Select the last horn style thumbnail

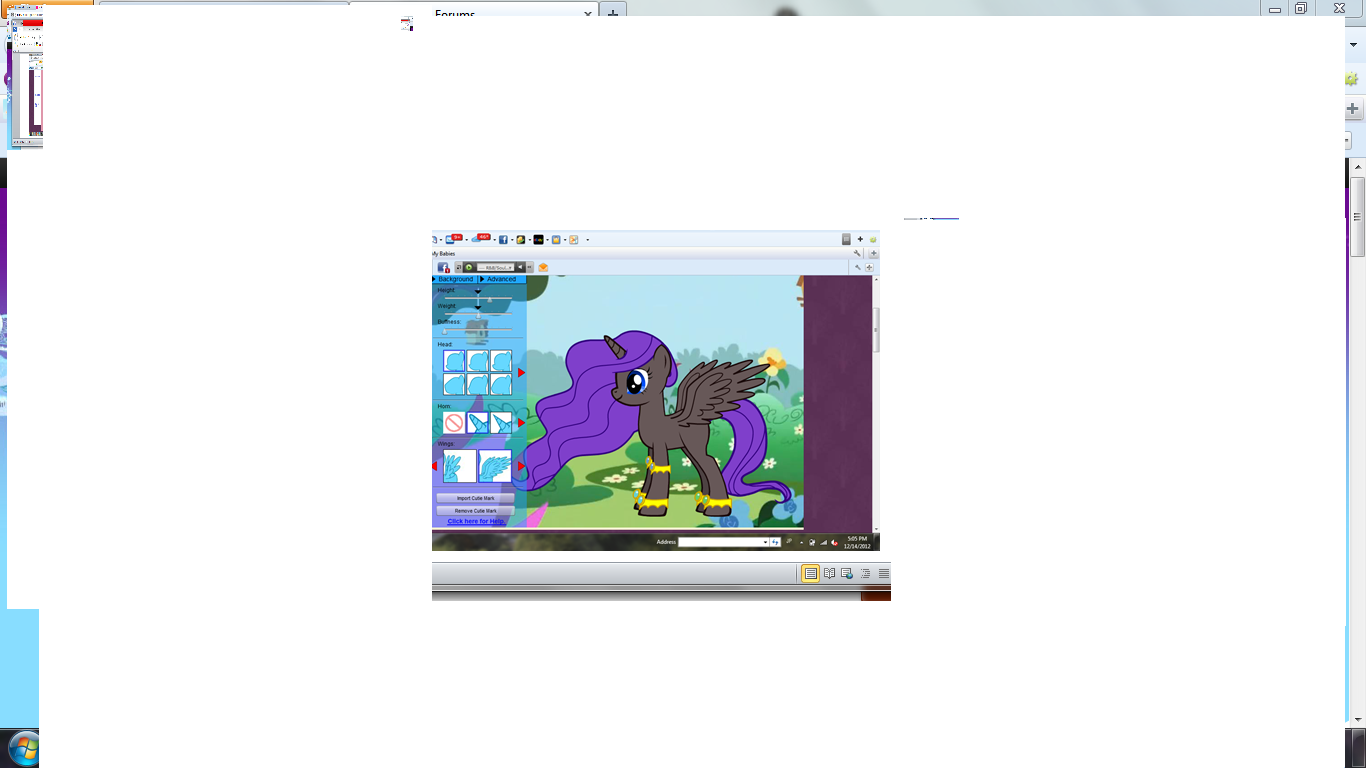[x=501, y=423]
